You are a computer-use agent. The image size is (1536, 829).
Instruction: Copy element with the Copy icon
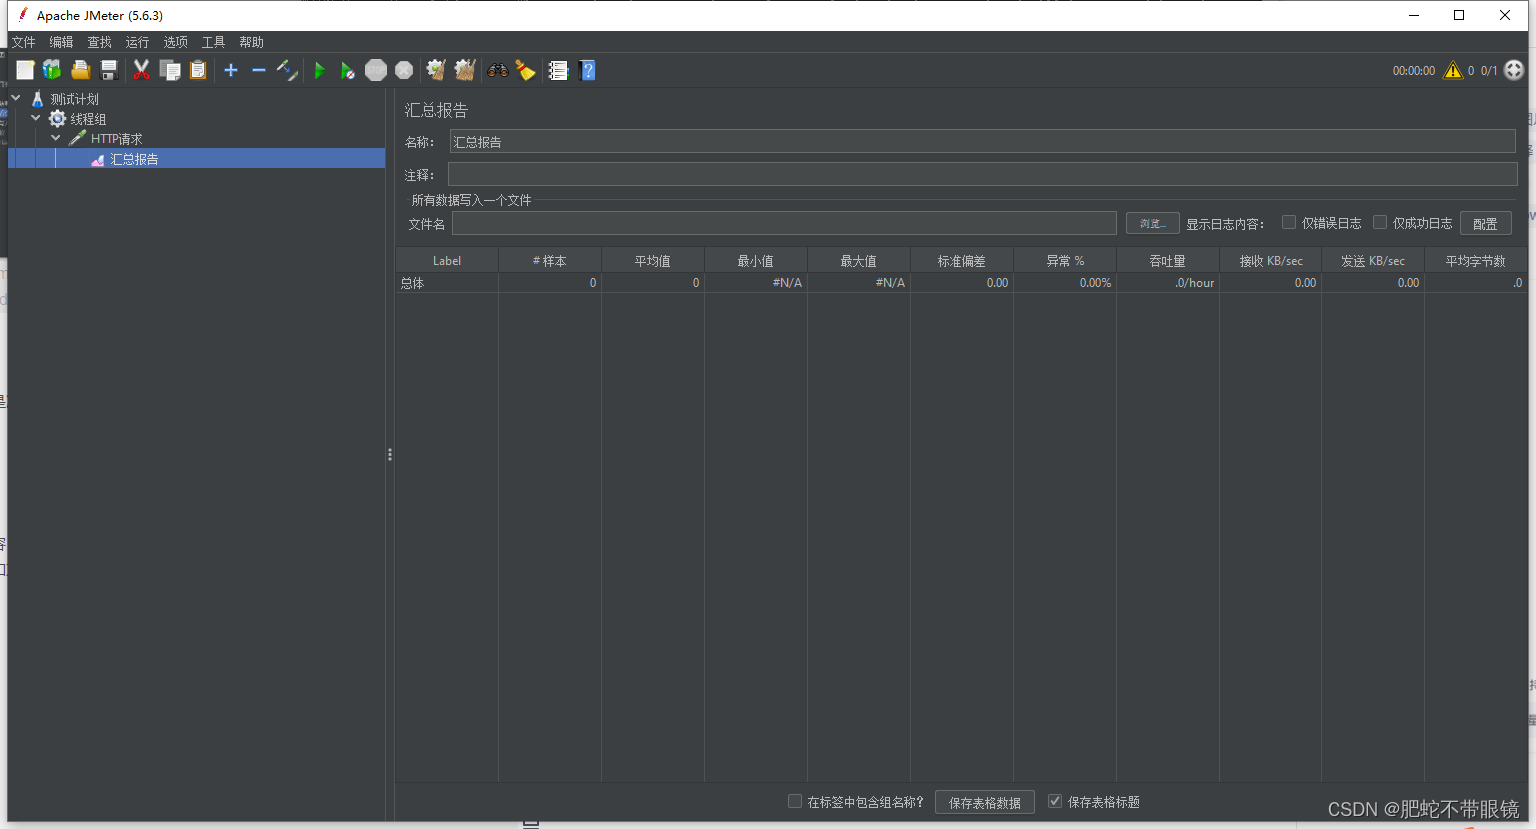(170, 70)
